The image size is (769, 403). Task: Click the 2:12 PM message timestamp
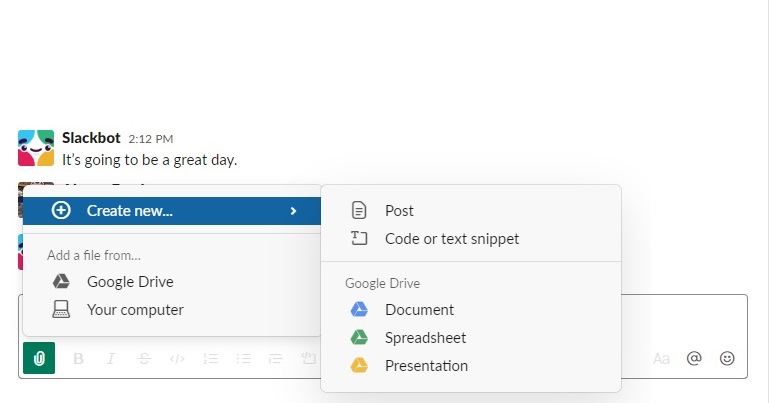pyautogui.click(x=151, y=139)
